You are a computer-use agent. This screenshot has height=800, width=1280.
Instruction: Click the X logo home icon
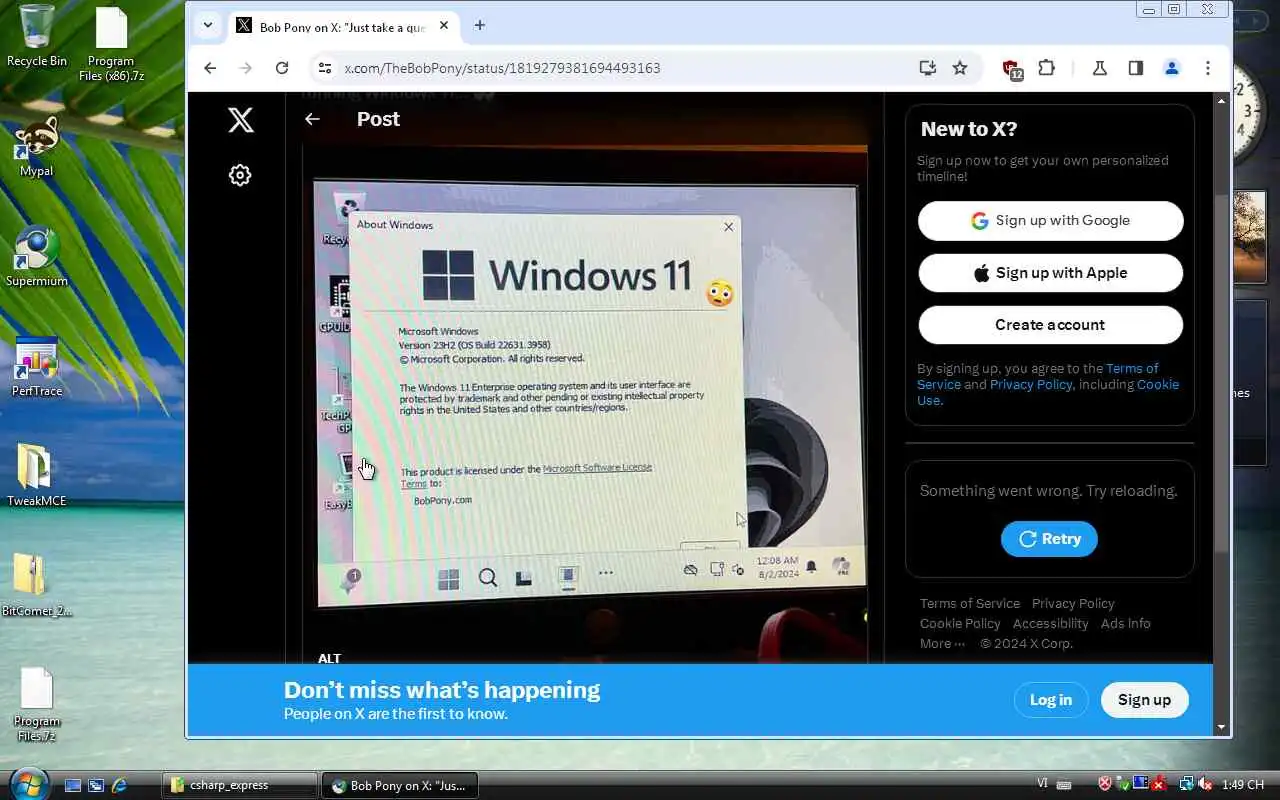(240, 120)
